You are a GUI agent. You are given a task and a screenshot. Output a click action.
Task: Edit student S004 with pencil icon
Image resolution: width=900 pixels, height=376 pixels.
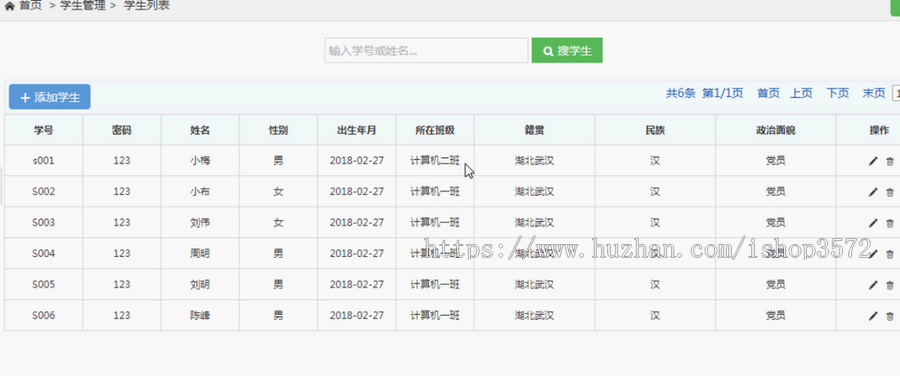873,254
